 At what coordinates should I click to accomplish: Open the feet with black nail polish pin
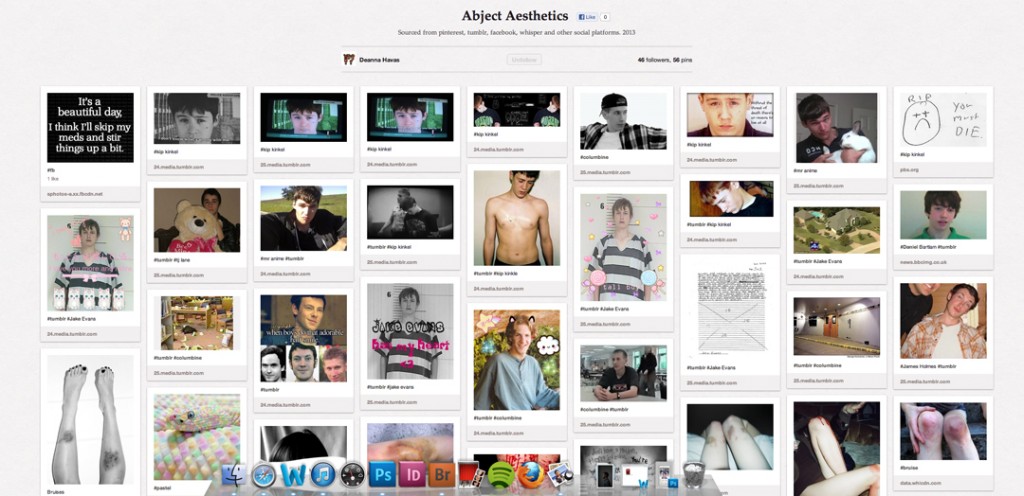click(90, 419)
